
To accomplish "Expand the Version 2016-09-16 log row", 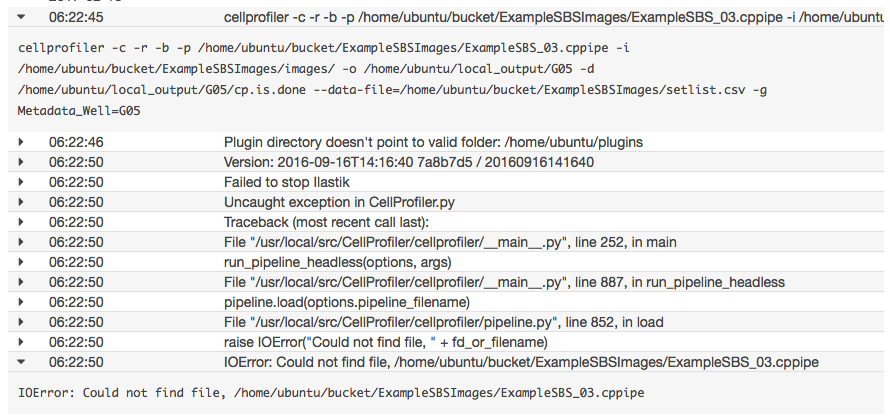I will (x=20, y=162).
